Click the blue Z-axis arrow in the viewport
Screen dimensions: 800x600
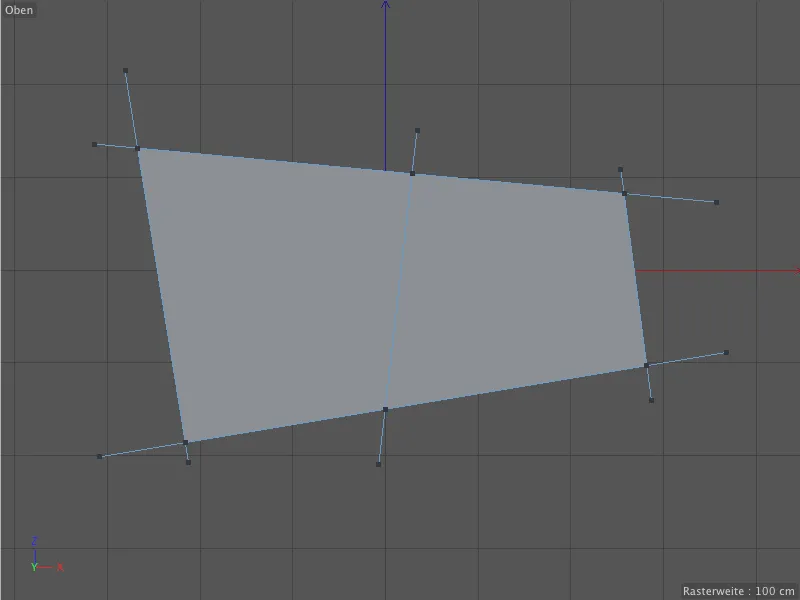click(x=383, y=60)
